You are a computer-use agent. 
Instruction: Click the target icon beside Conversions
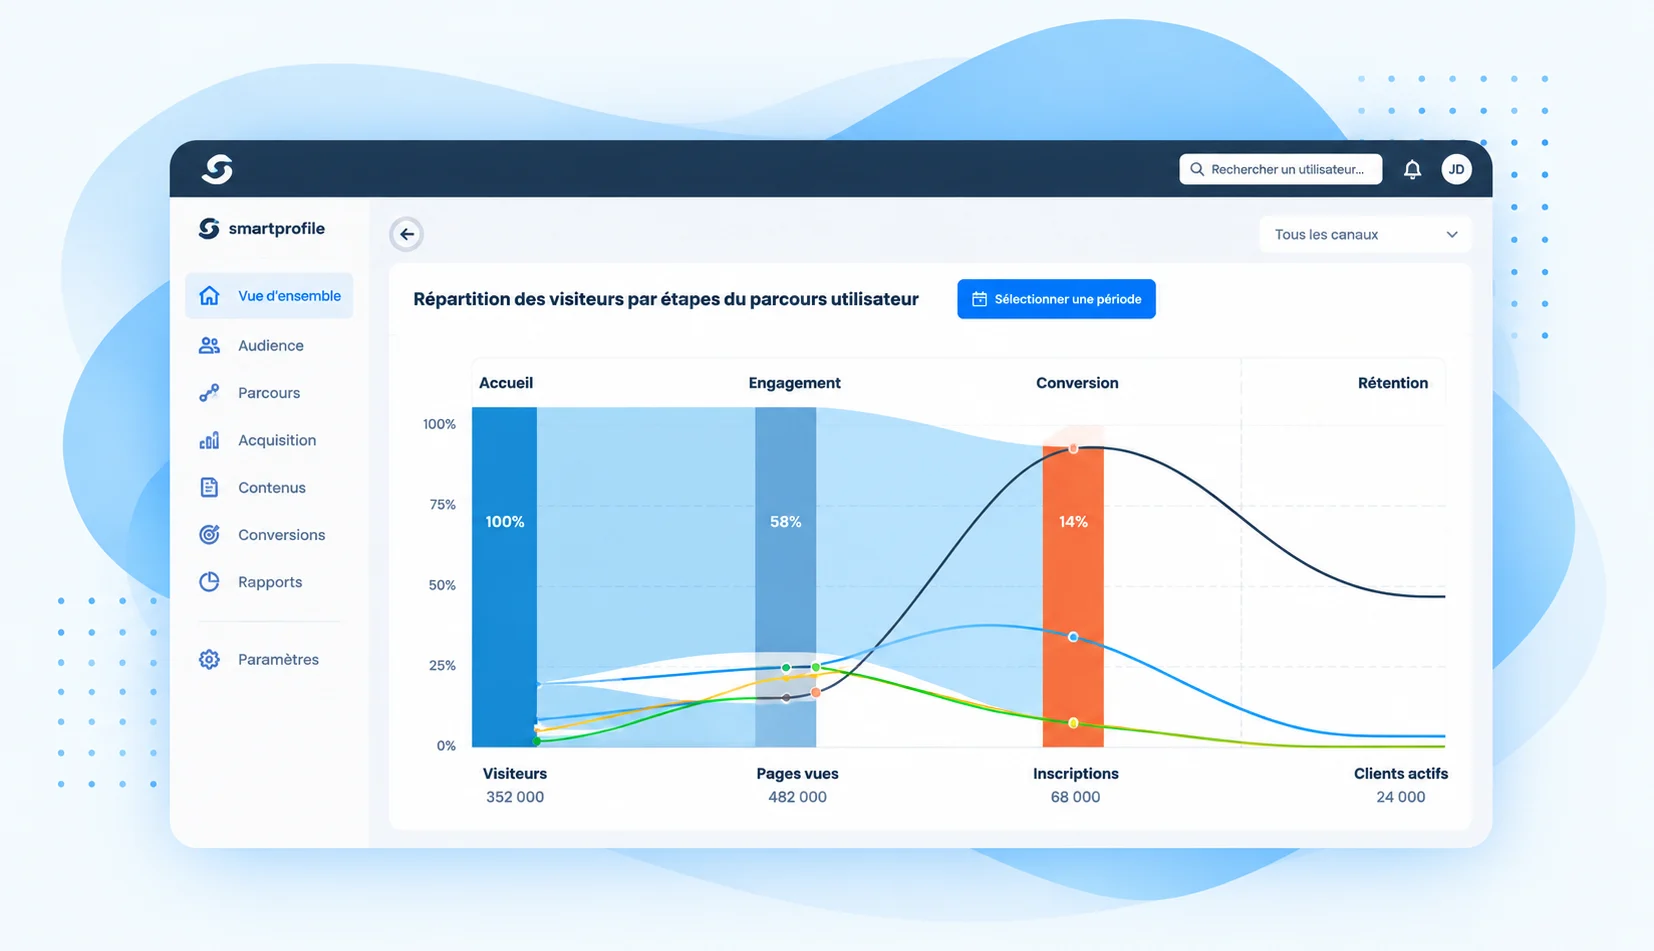209,535
